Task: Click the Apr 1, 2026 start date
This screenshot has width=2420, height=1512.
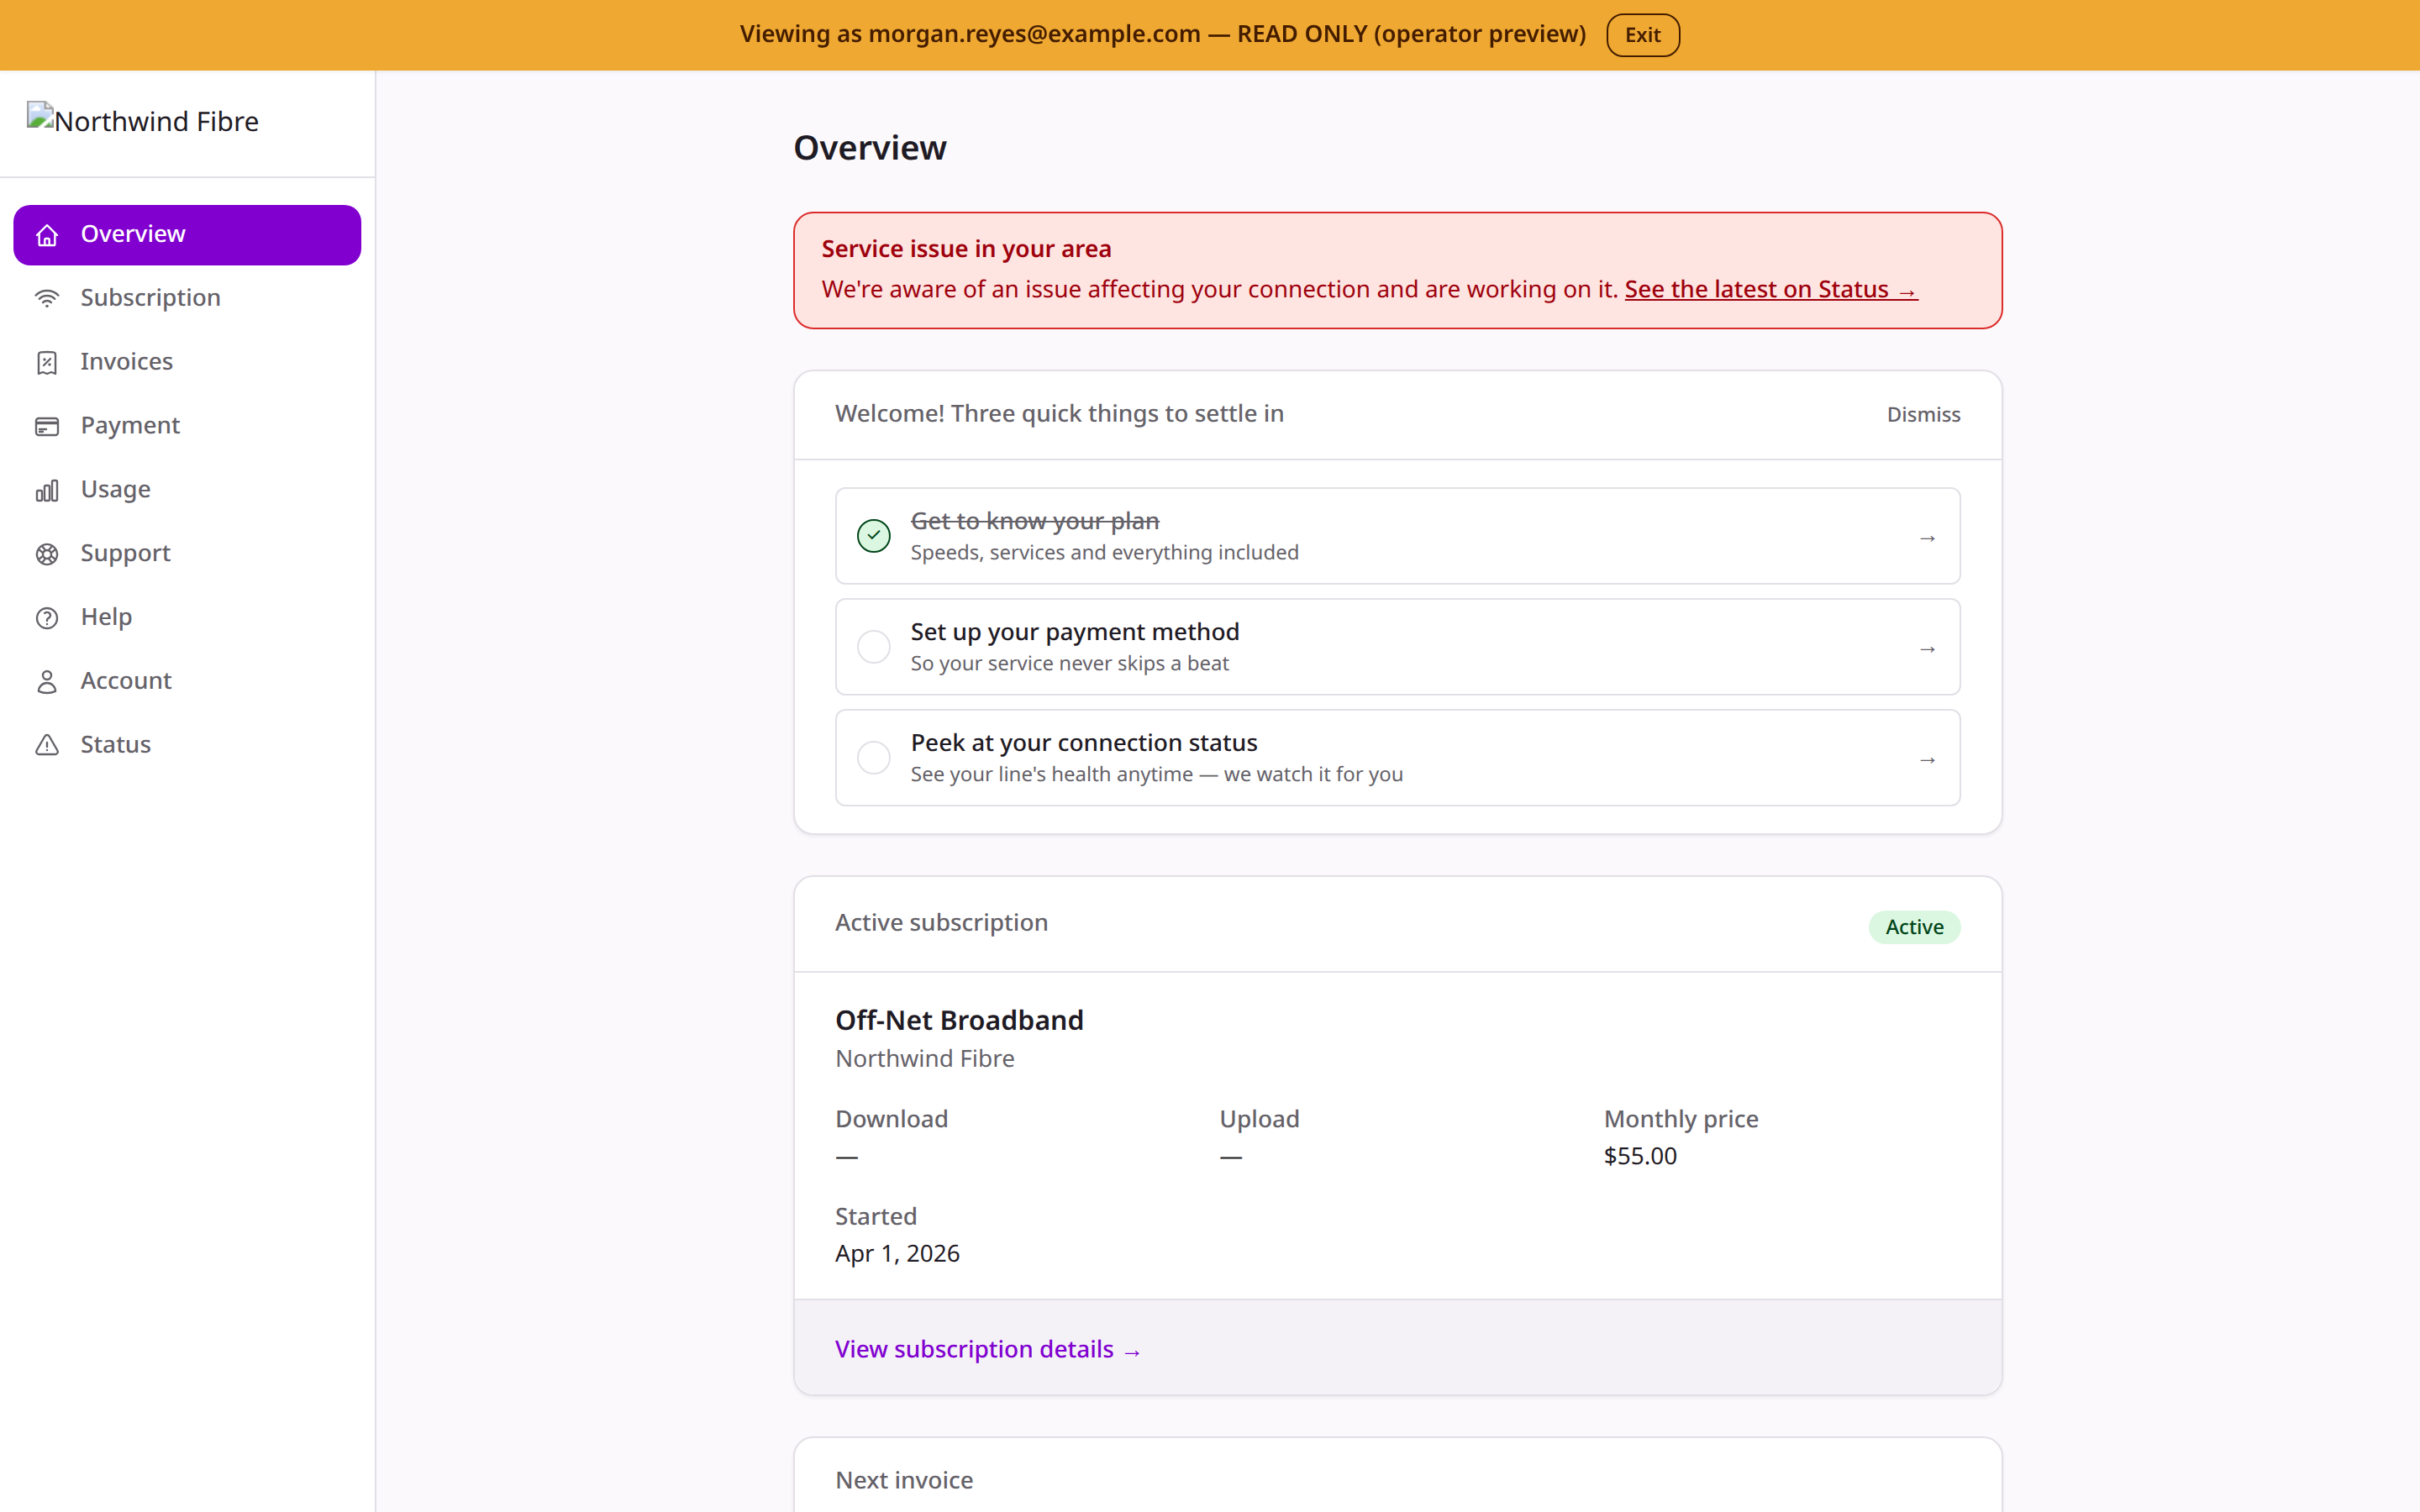Action: tap(897, 1254)
